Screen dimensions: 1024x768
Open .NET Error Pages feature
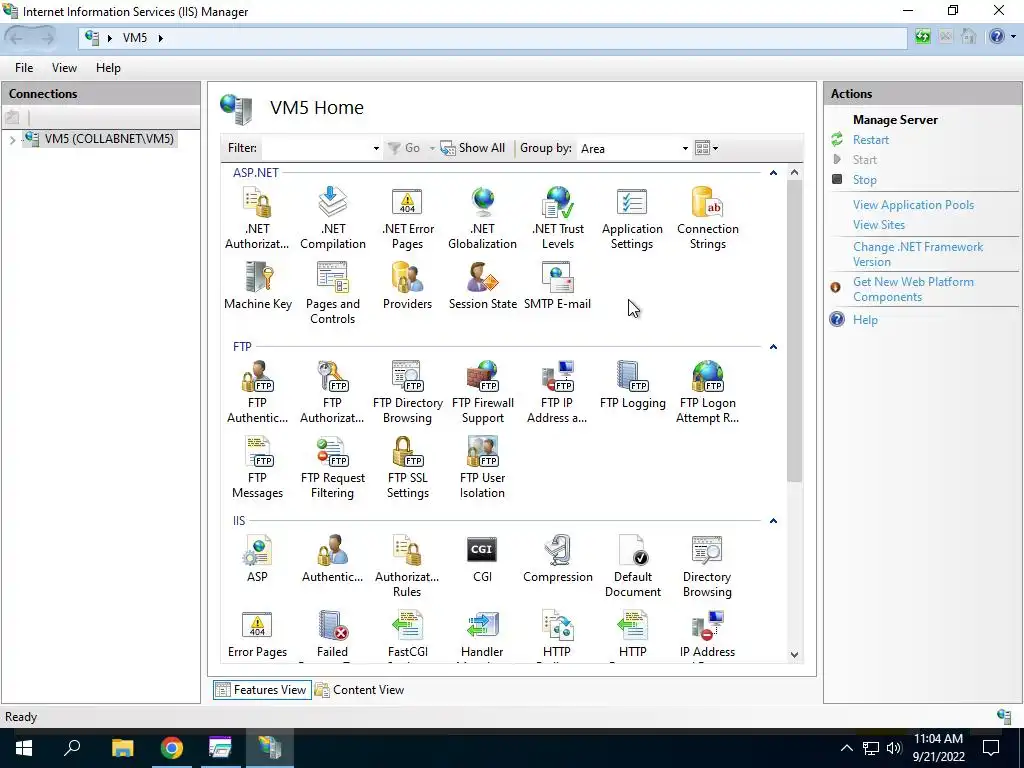[408, 218]
